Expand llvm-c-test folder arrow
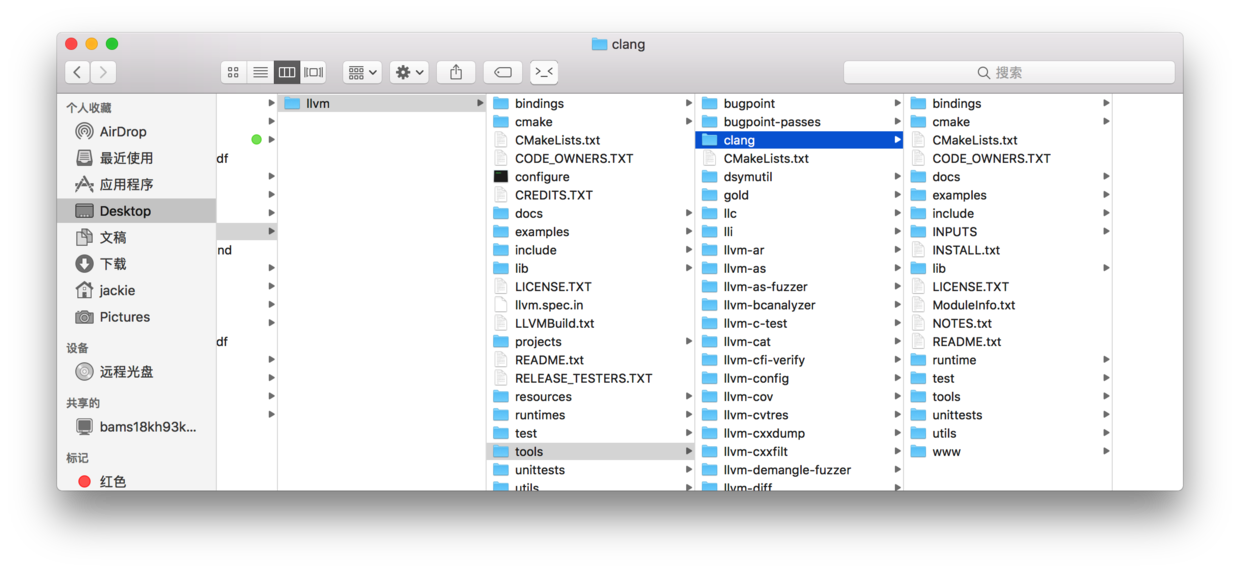 (x=897, y=323)
